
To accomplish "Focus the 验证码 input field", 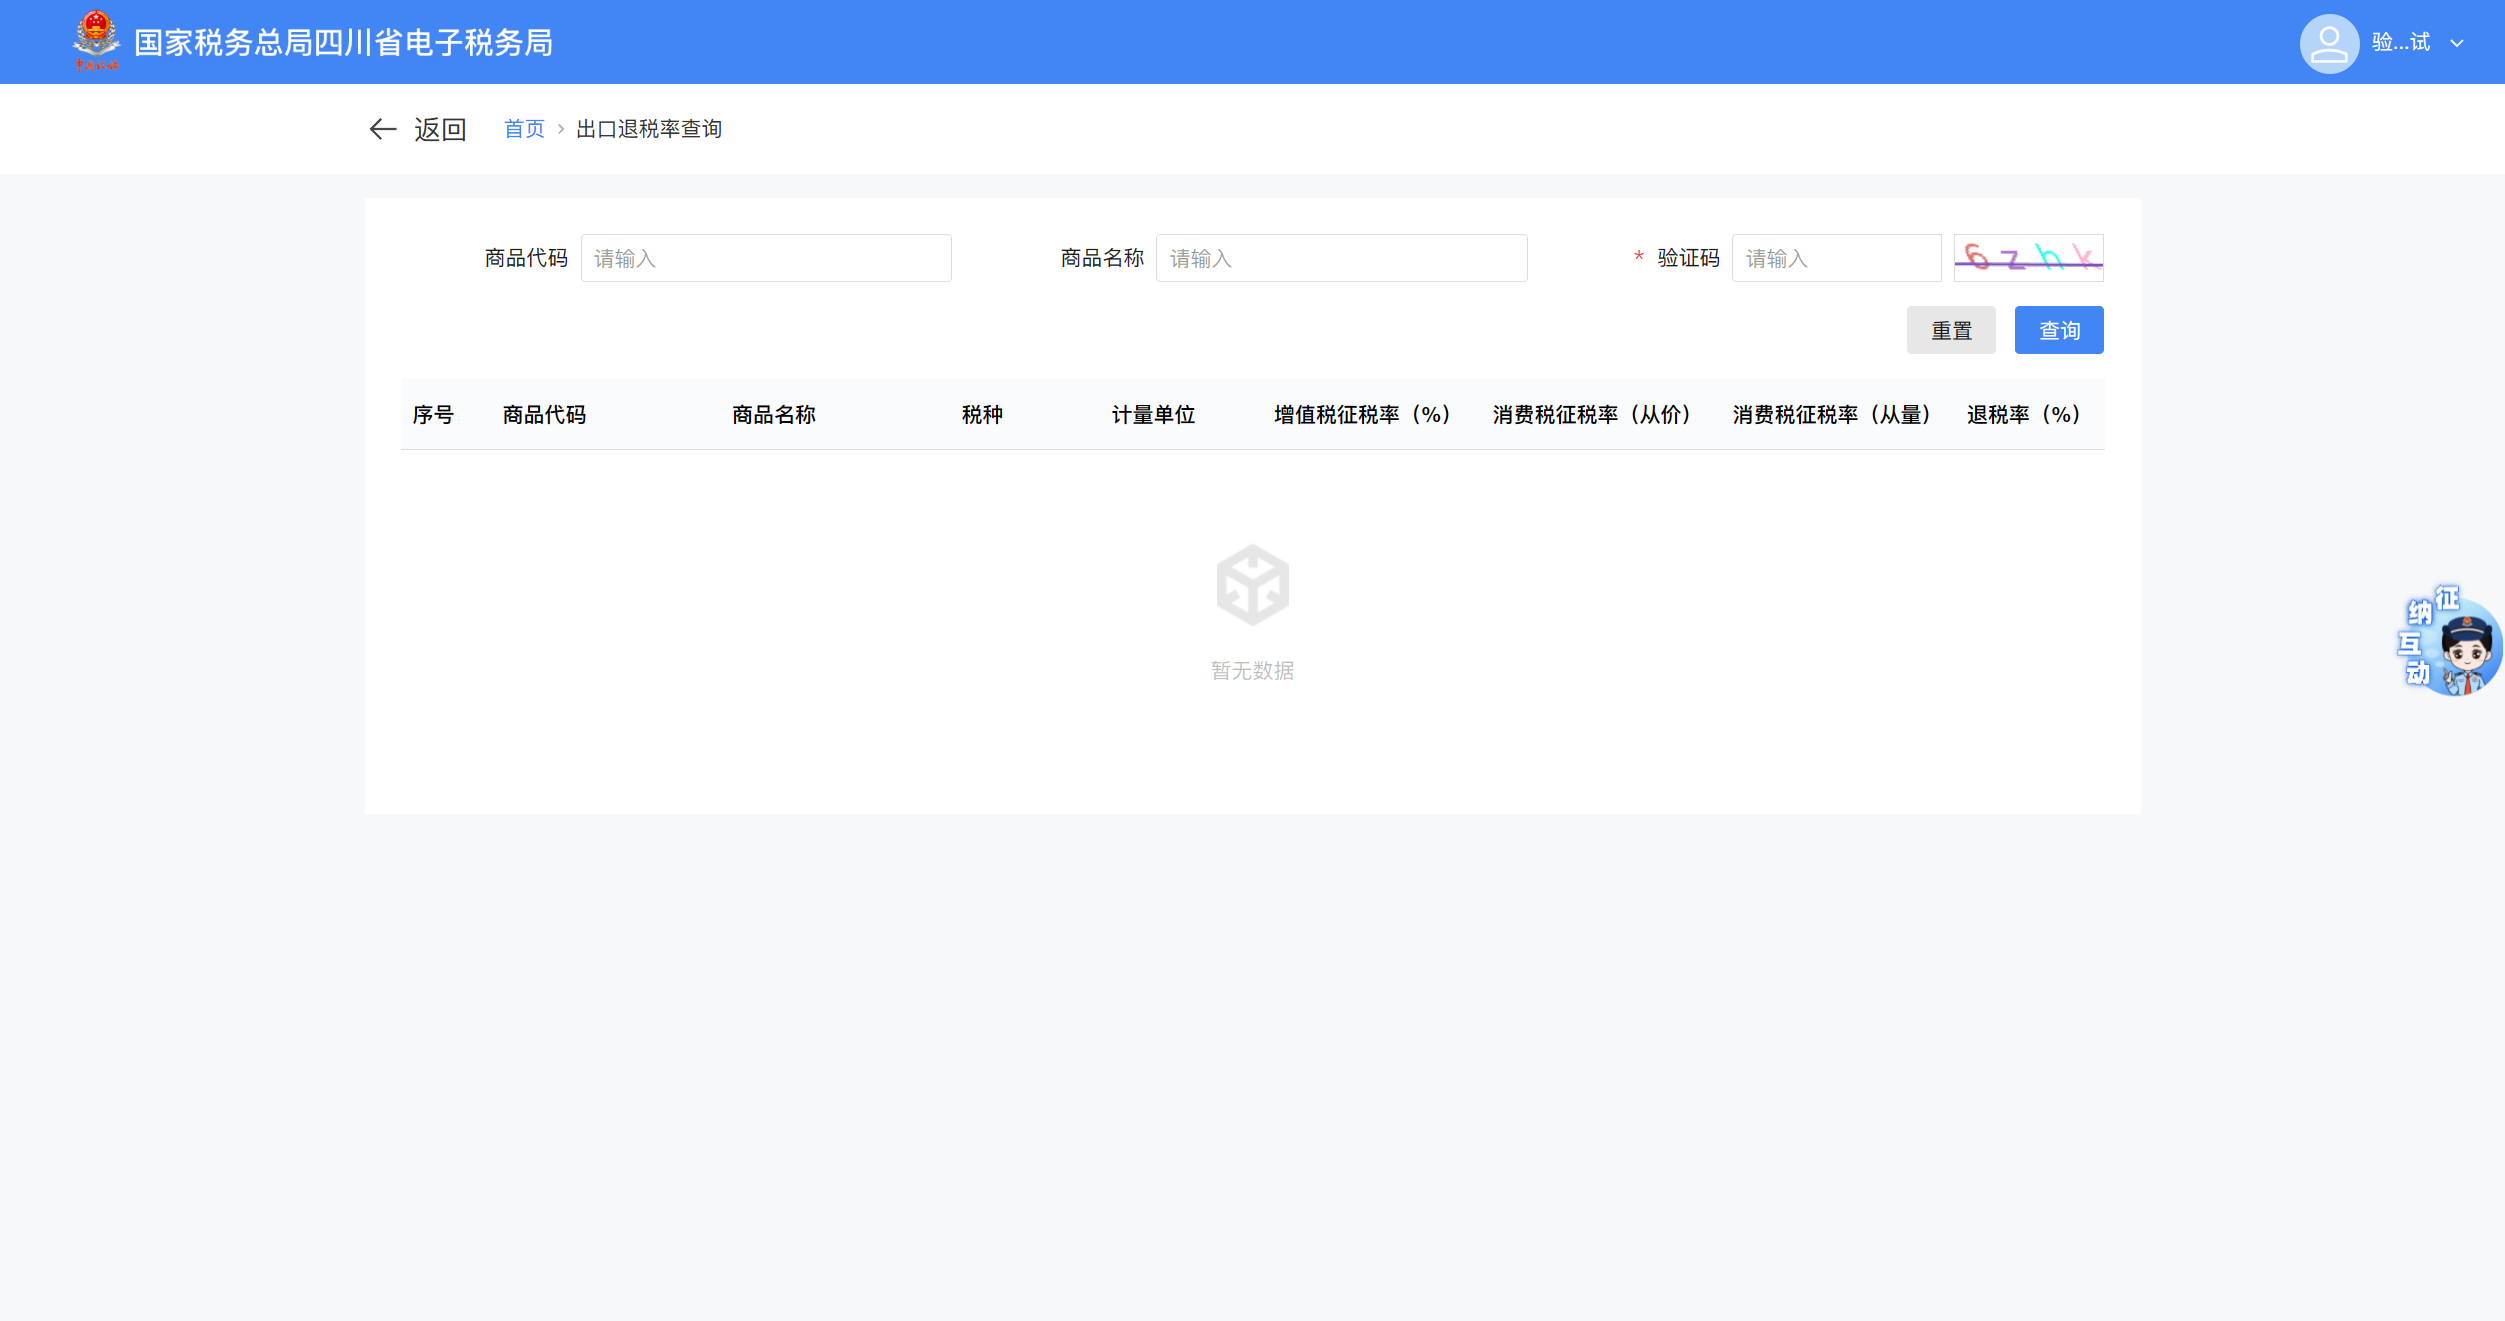I will pyautogui.click(x=1836, y=258).
